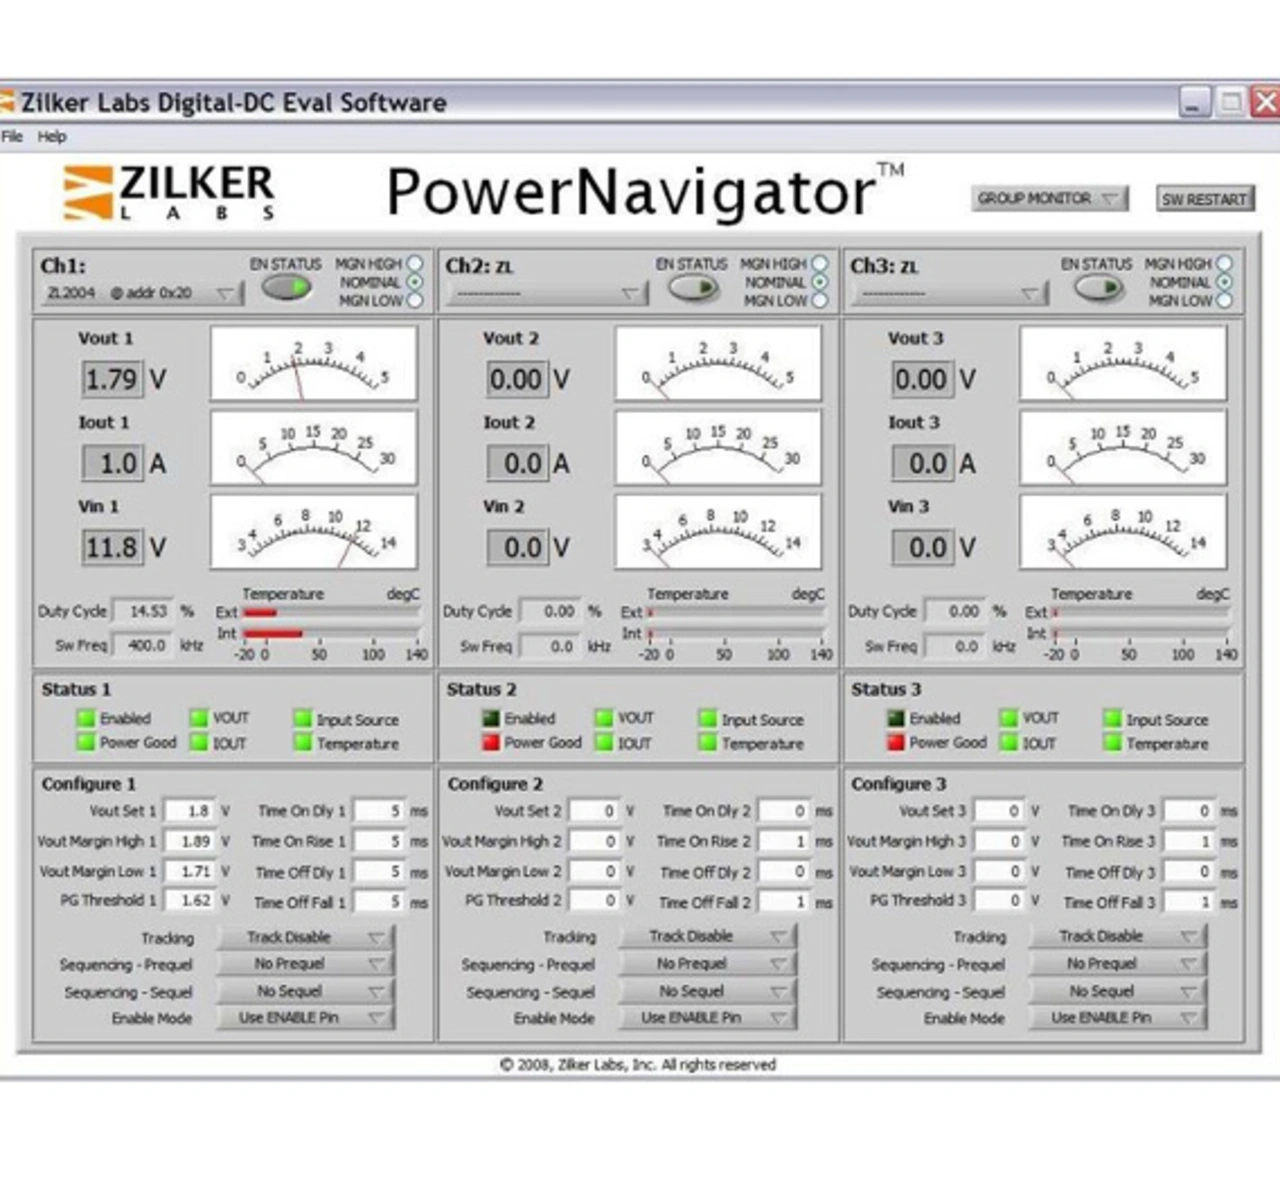Click Status 3 red Power Good indicator

(x=896, y=742)
